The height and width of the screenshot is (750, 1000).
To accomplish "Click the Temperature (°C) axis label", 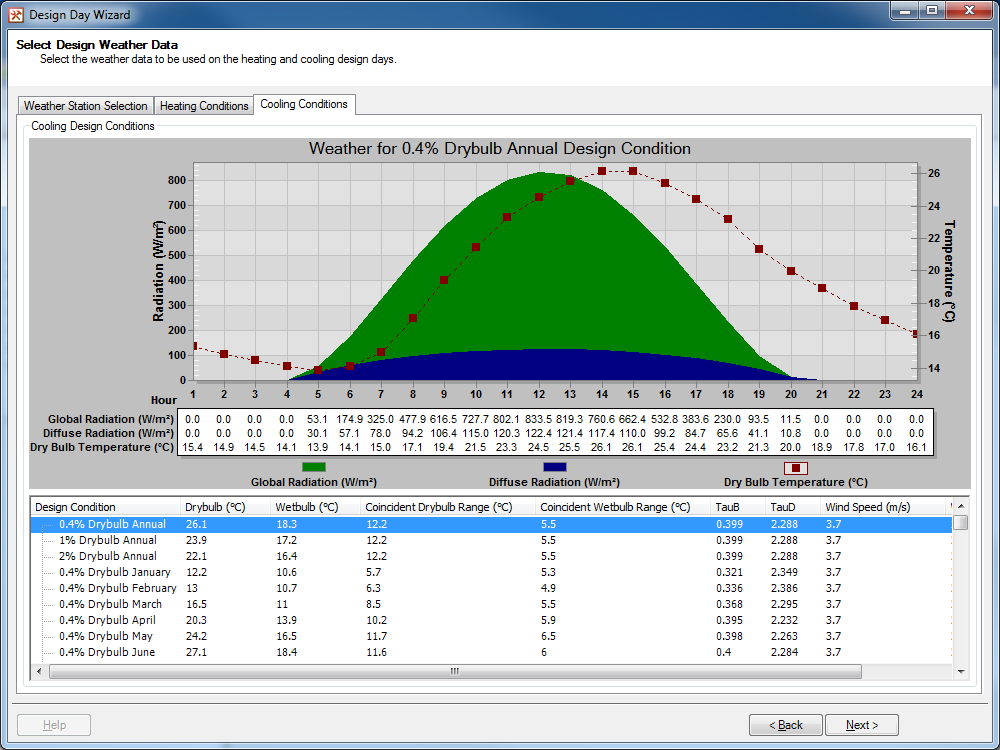I will coord(950,270).
